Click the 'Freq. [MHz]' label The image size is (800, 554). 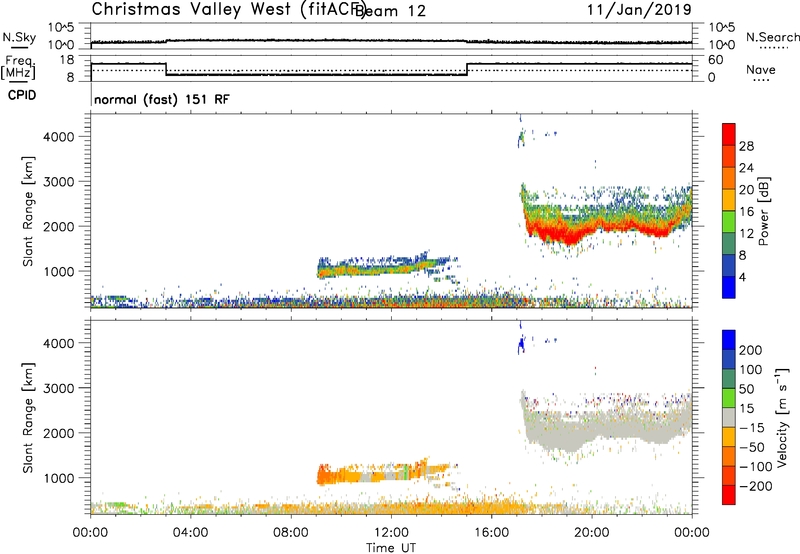coord(20,67)
